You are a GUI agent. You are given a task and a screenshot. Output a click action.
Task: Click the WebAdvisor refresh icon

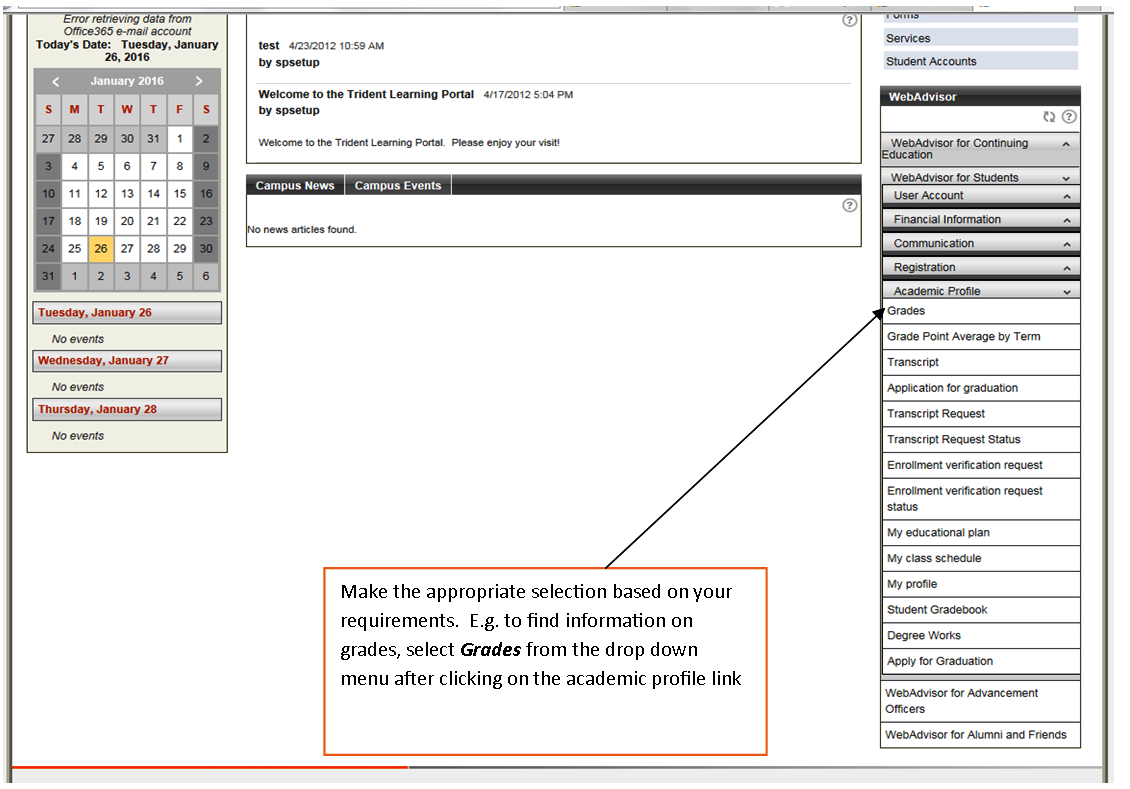[x=1049, y=117]
